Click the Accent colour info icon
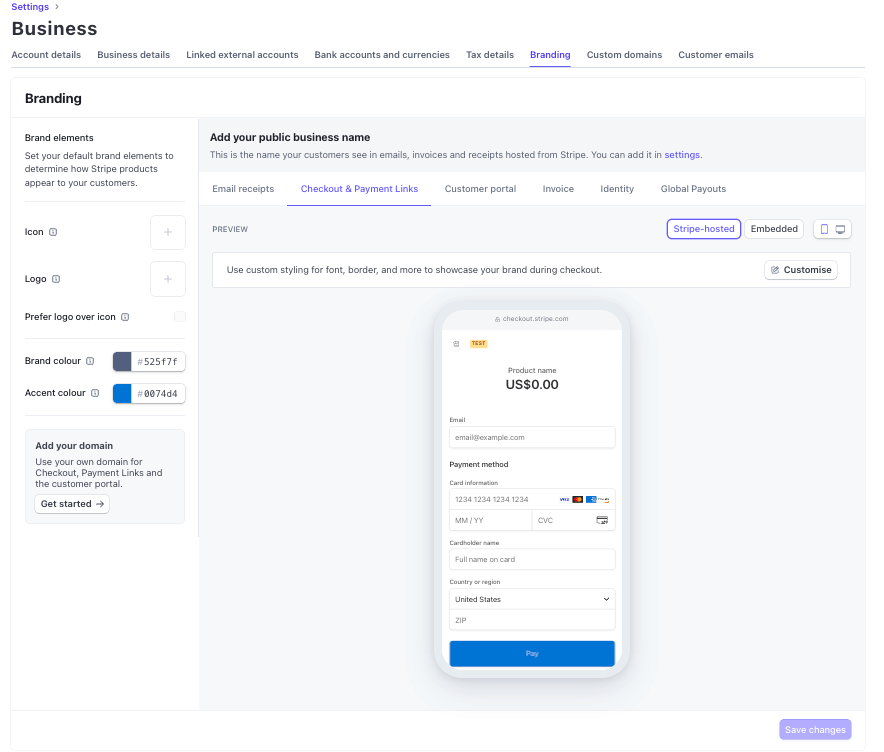The image size is (884, 752). [x=95, y=393]
